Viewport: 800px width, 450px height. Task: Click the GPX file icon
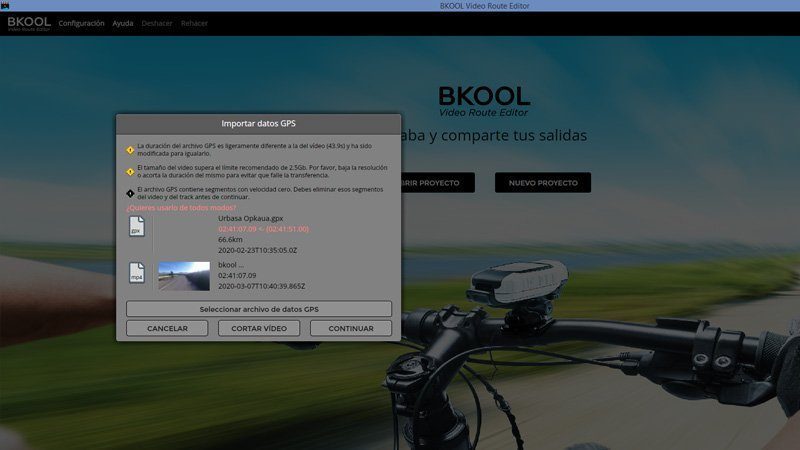click(x=136, y=229)
